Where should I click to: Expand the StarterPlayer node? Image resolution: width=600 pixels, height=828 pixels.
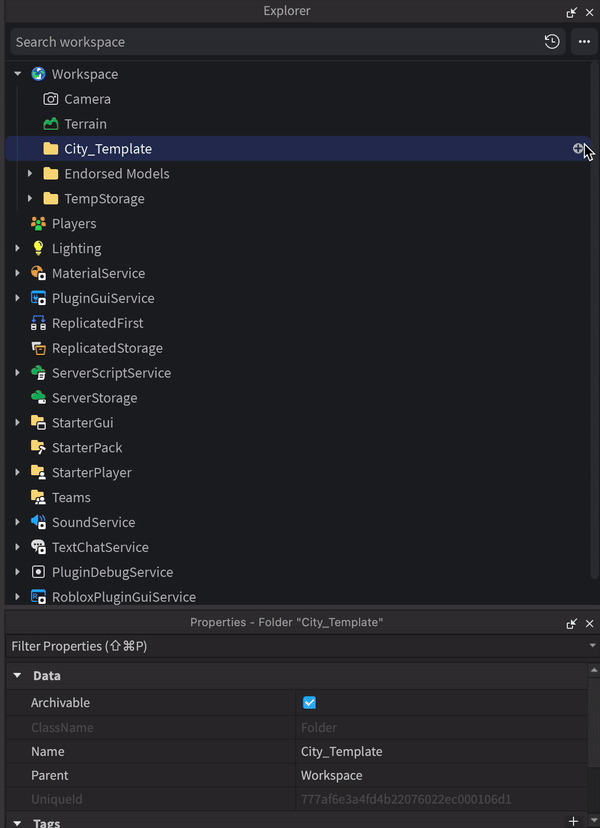(x=18, y=472)
